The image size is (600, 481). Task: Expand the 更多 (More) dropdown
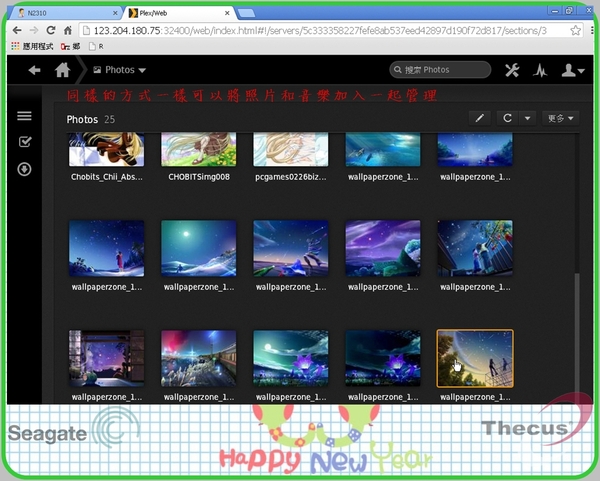point(561,118)
